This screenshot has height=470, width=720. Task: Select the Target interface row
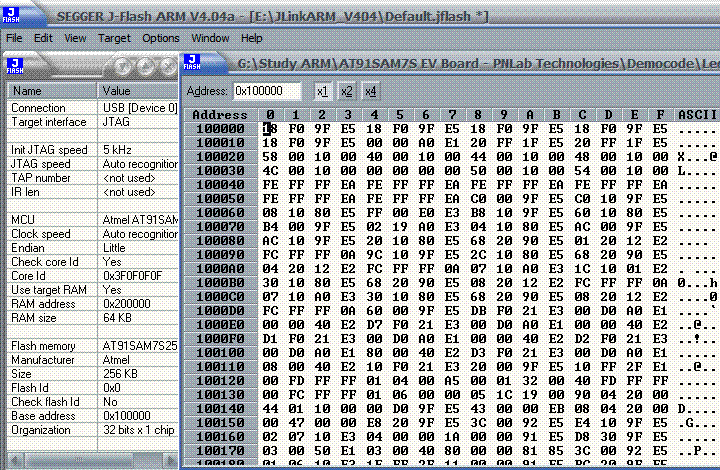(x=93, y=122)
